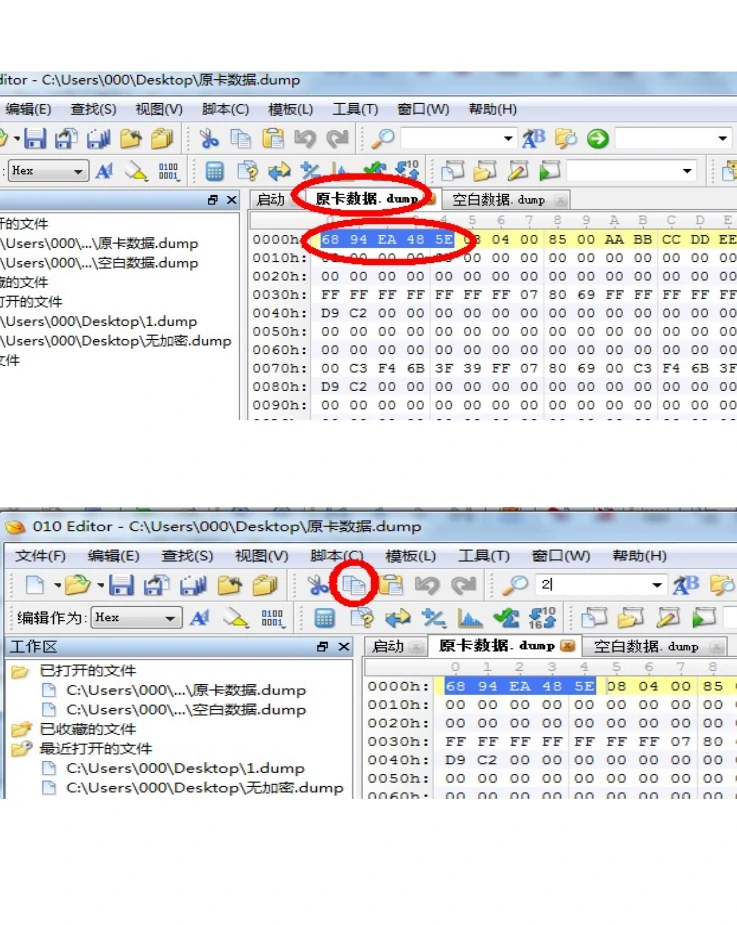The width and height of the screenshot is (737, 925).
Task: Click the magnifier Find icon in the lower window
Action: pos(515,585)
